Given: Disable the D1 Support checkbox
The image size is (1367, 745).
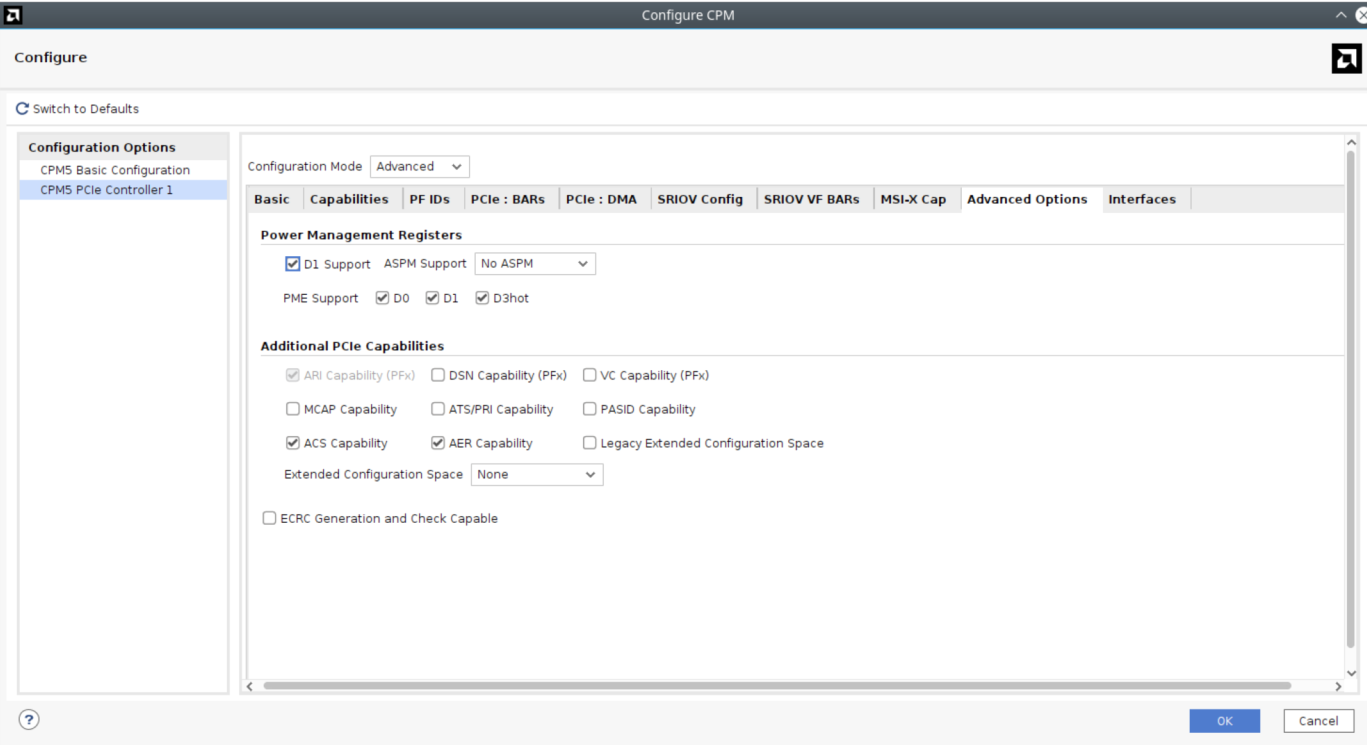Looking at the screenshot, I should click(293, 264).
